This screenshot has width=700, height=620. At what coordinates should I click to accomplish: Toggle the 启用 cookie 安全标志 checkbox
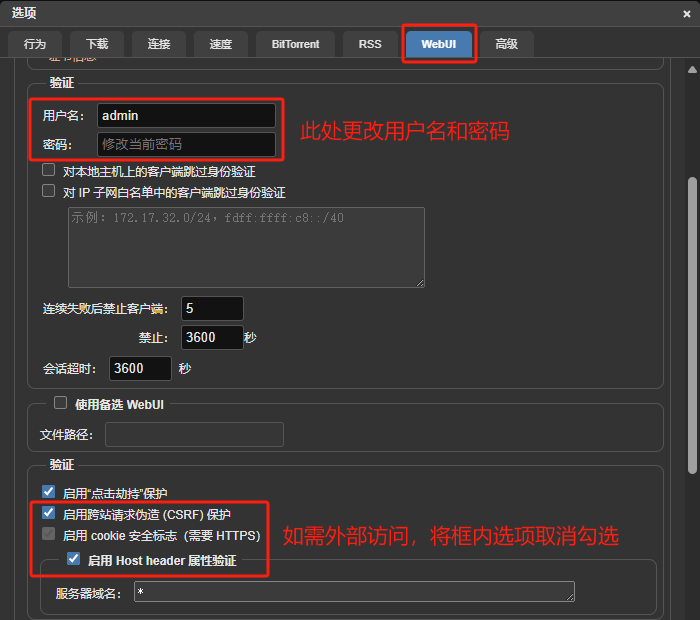48,534
